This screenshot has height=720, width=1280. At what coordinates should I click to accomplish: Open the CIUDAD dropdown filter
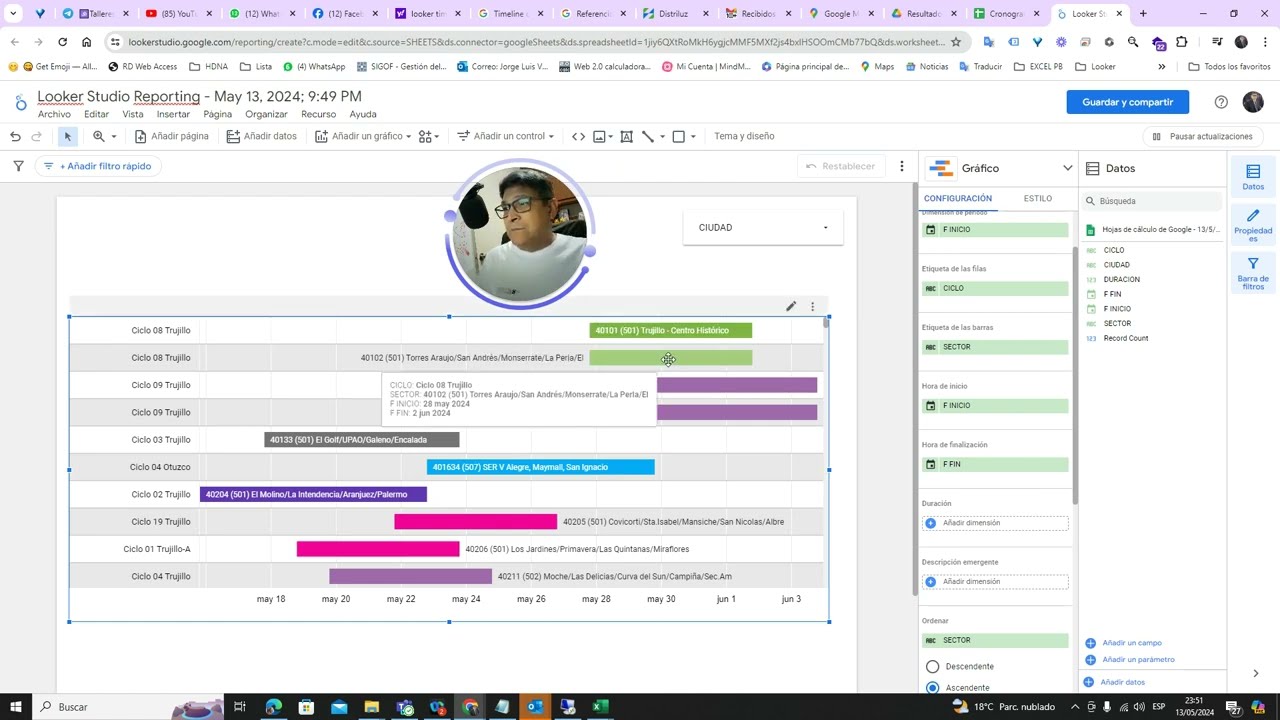click(x=763, y=228)
